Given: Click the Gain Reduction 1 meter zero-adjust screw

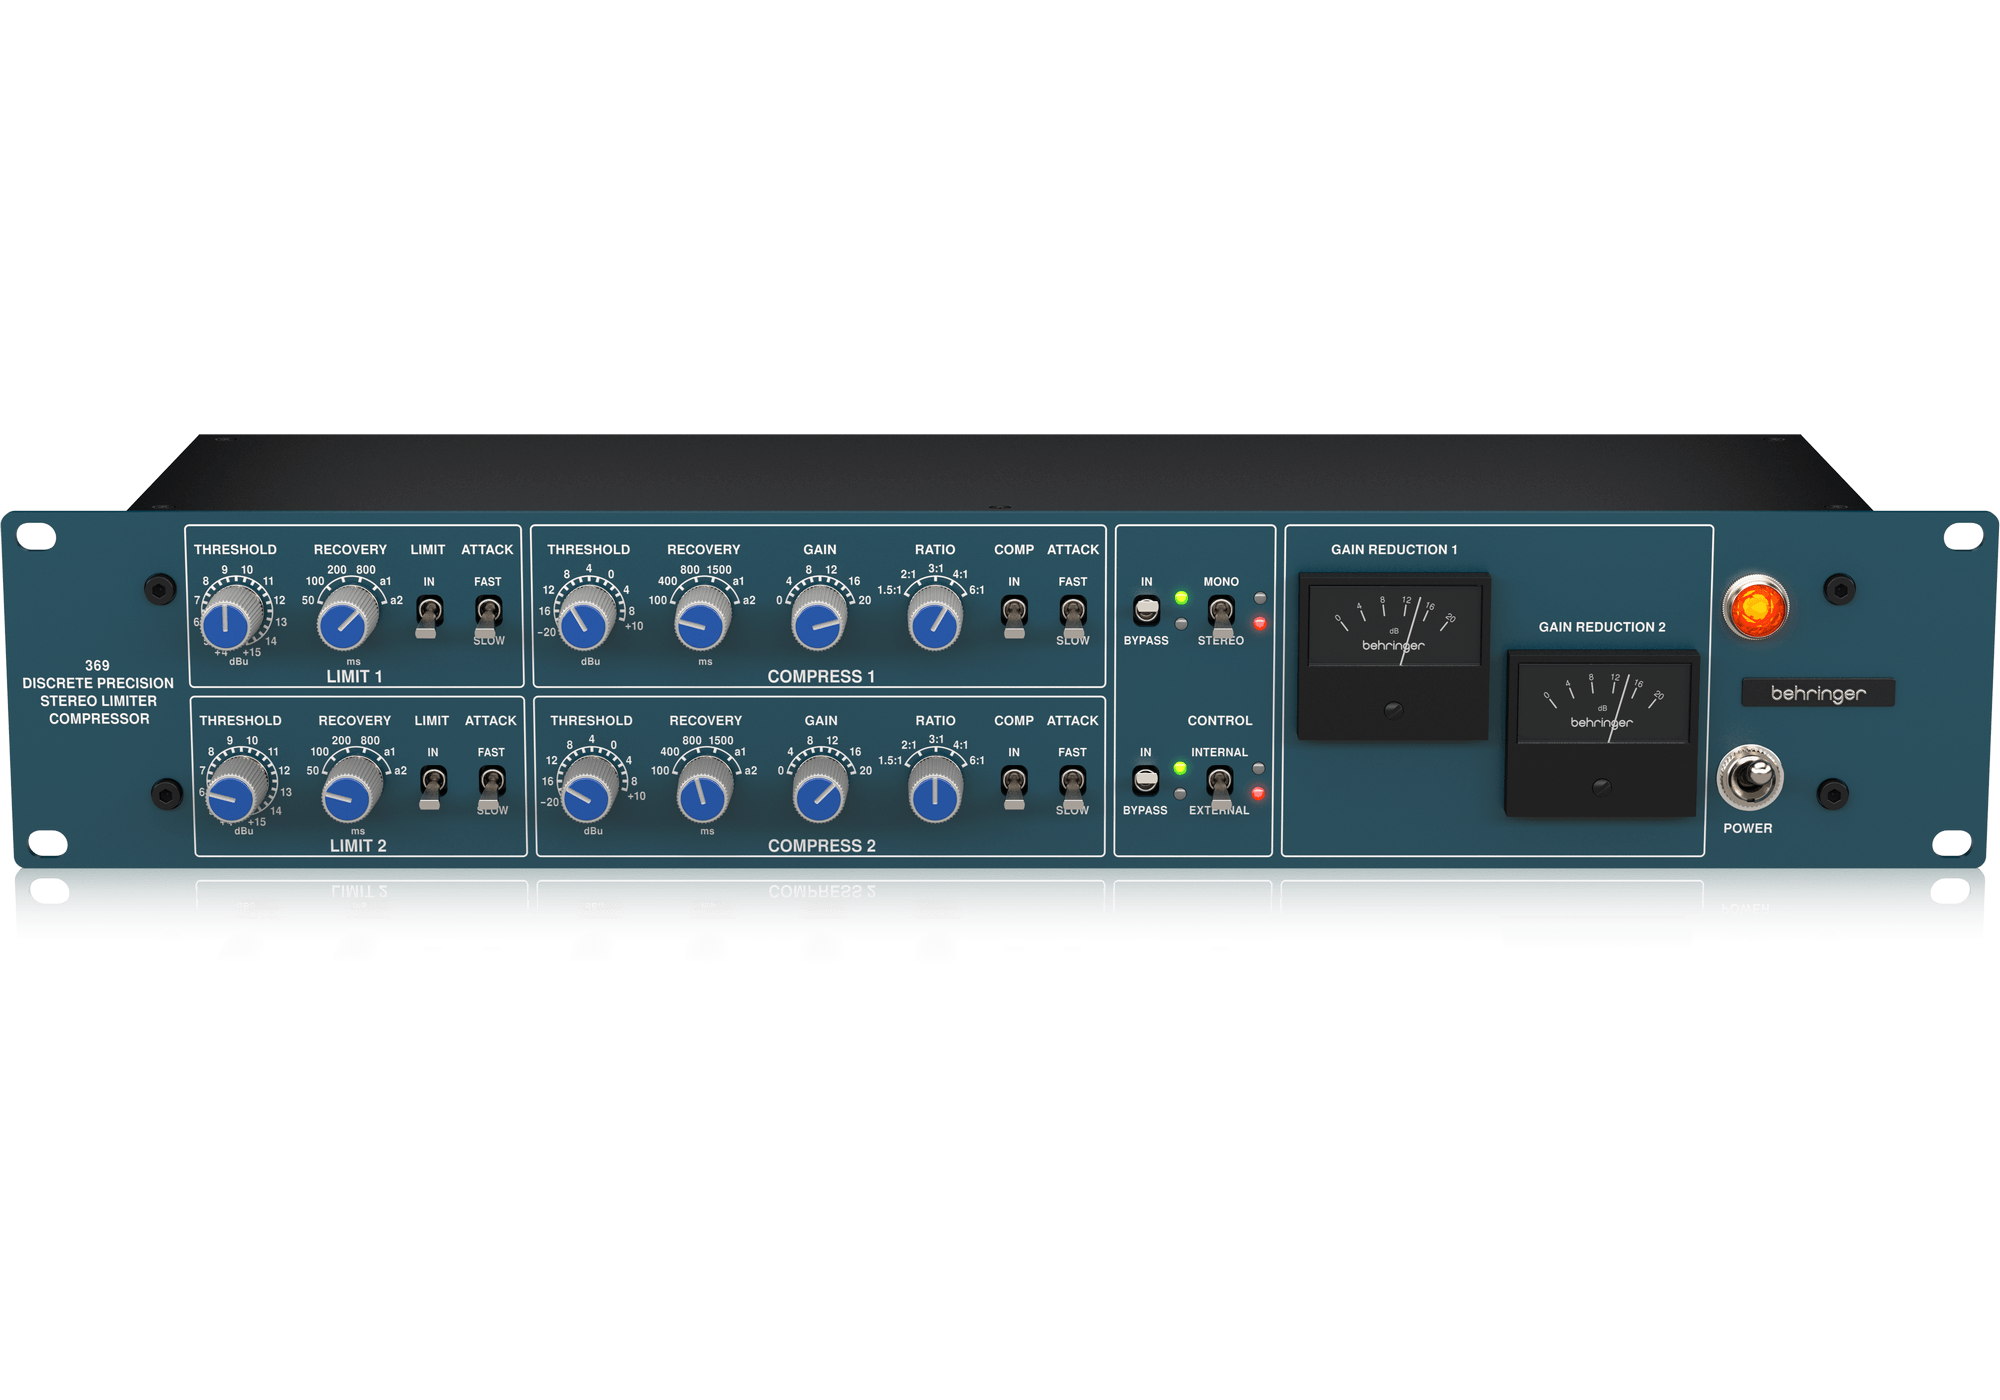Looking at the screenshot, I should coord(1393,710).
